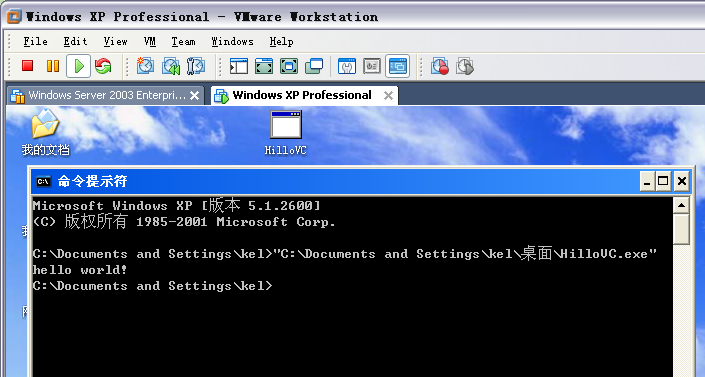Image resolution: width=705 pixels, height=377 pixels.
Task: Open the View menu
Action: 115,41
